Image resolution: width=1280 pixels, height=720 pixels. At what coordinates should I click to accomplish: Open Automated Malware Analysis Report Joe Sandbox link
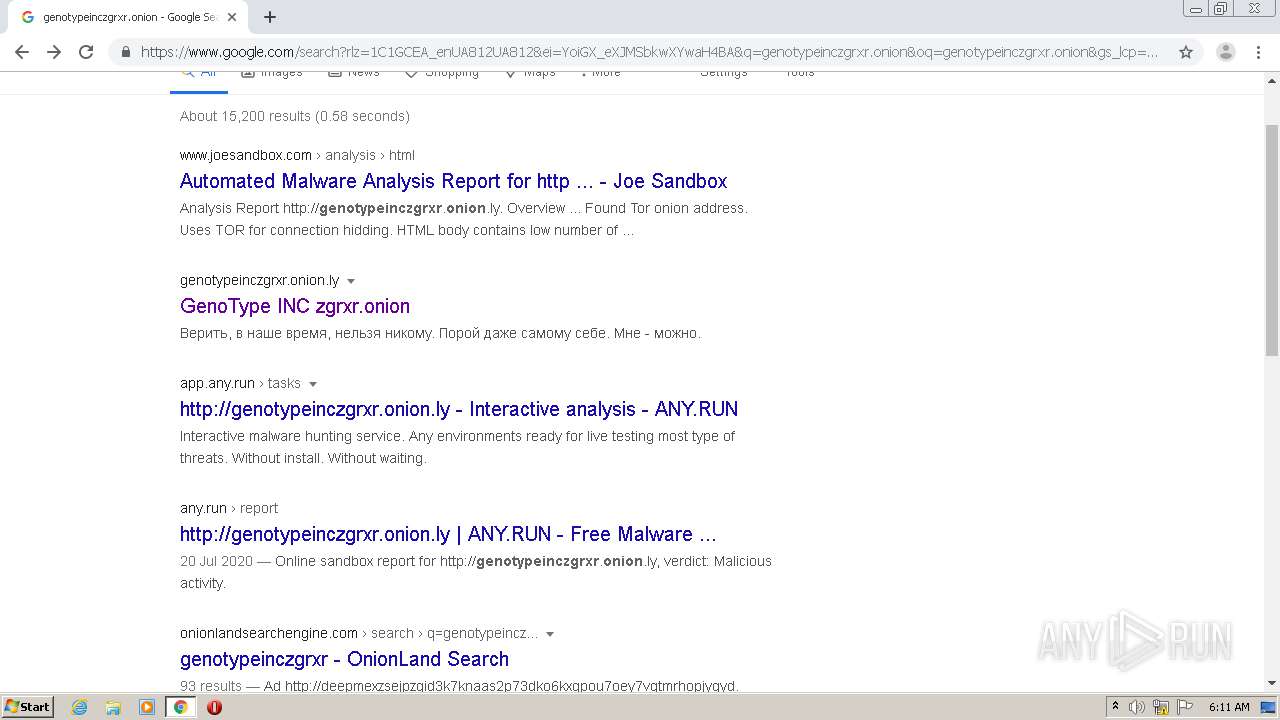[x=453, y=181]
